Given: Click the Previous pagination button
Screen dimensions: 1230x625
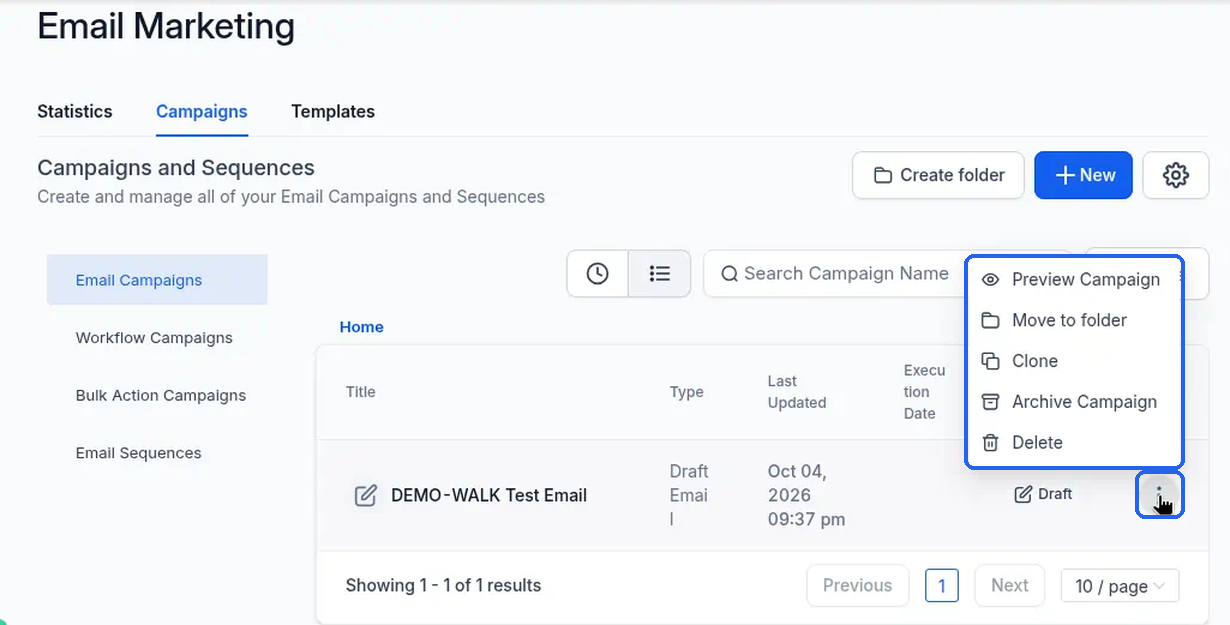Looking at the screenshot, I should 857,586.
